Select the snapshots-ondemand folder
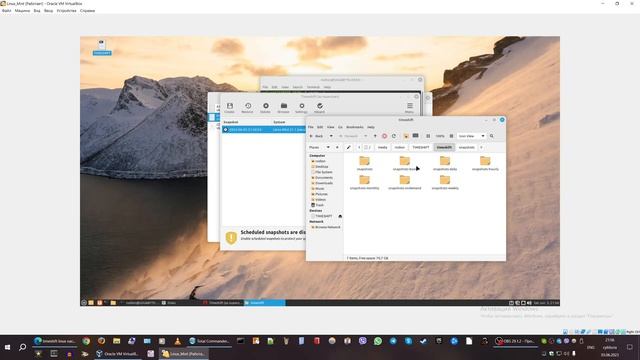 (x=404, y=182)
